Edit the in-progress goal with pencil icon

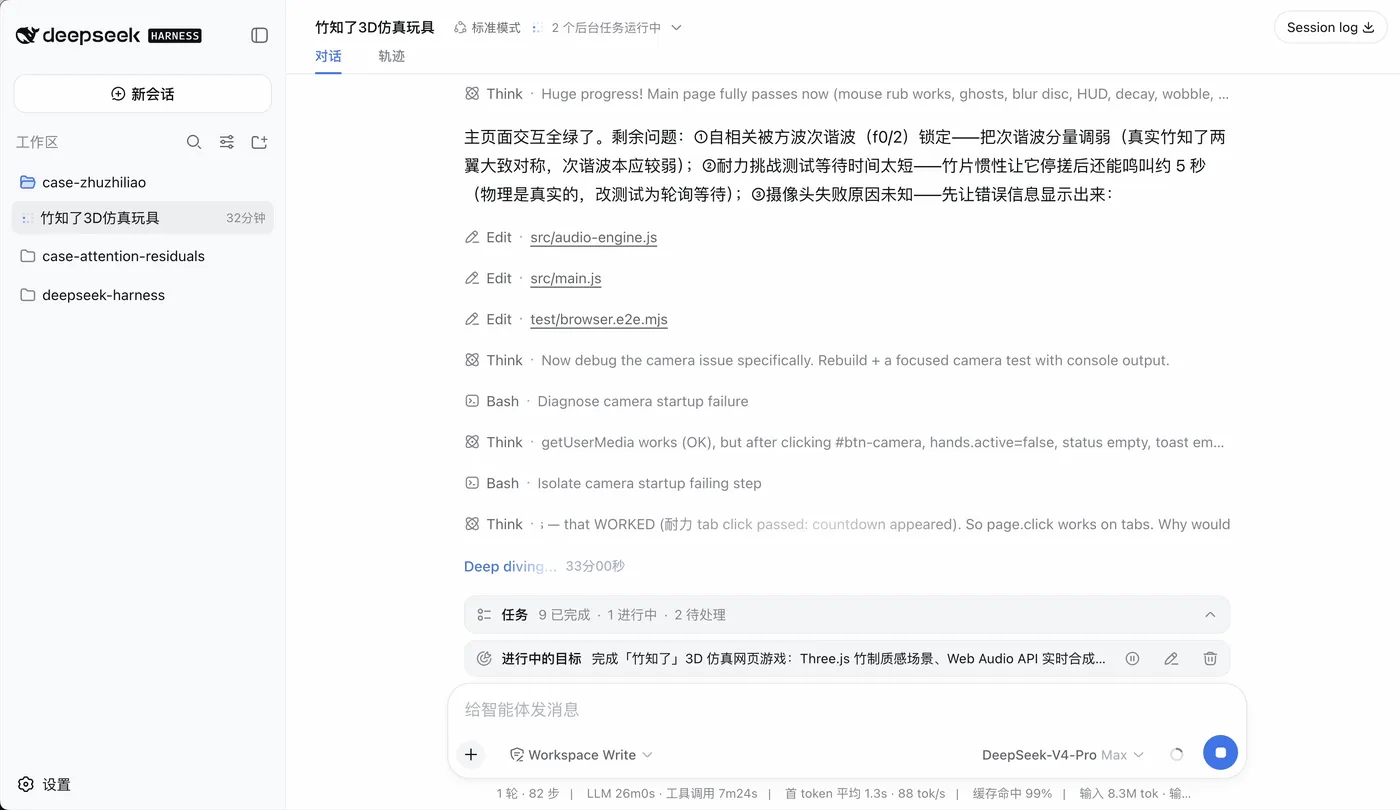1171,659
